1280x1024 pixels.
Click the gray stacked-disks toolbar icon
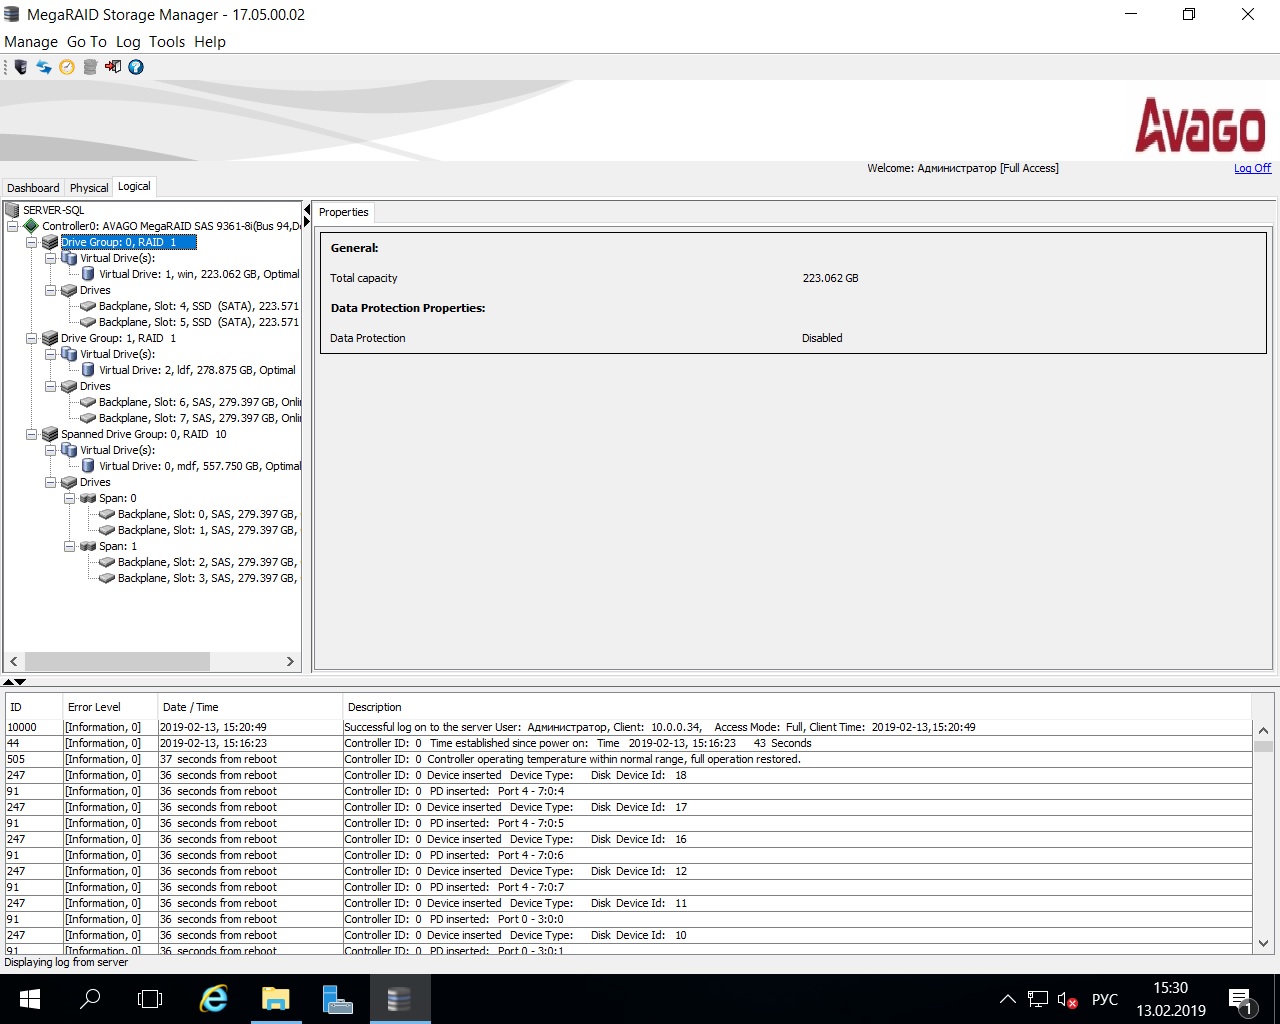click(x=90, y=67)
